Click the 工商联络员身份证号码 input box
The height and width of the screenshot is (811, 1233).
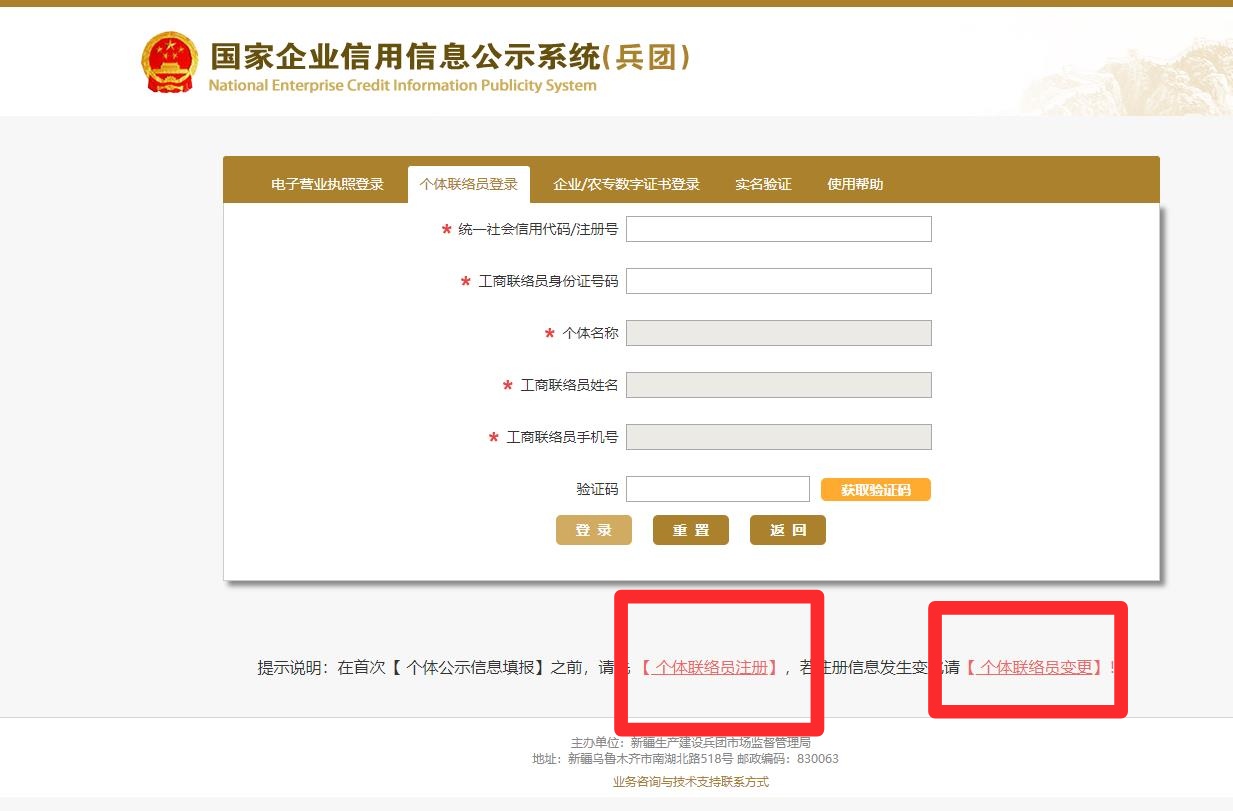tap(778, 281)
